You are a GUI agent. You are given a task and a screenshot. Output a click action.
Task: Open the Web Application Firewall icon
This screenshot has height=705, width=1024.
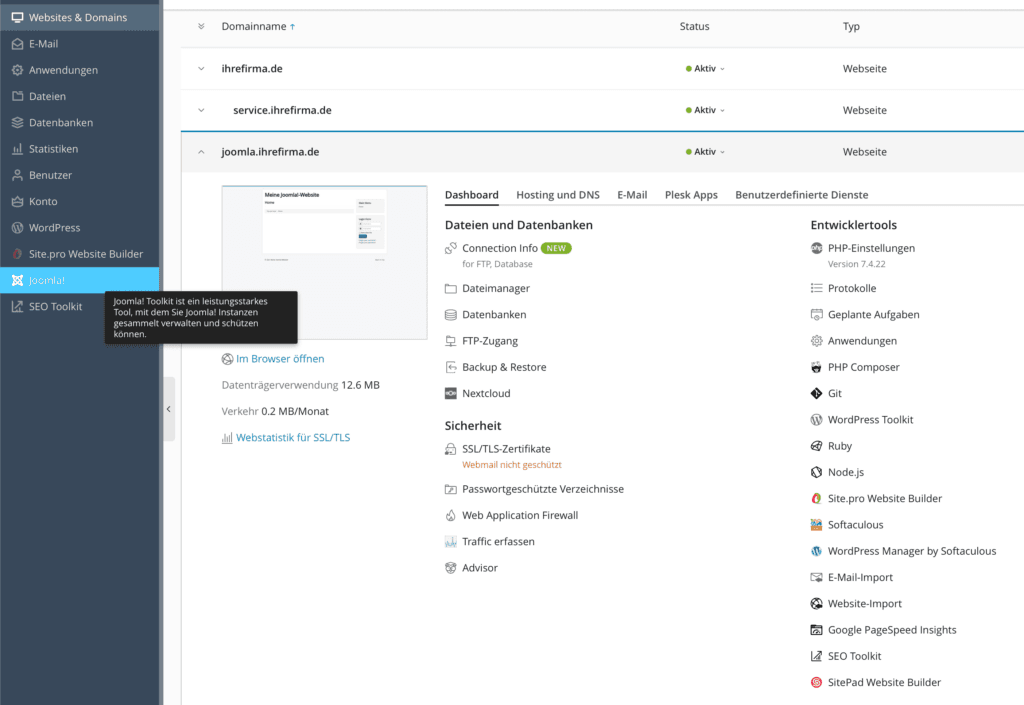(451, 516)
